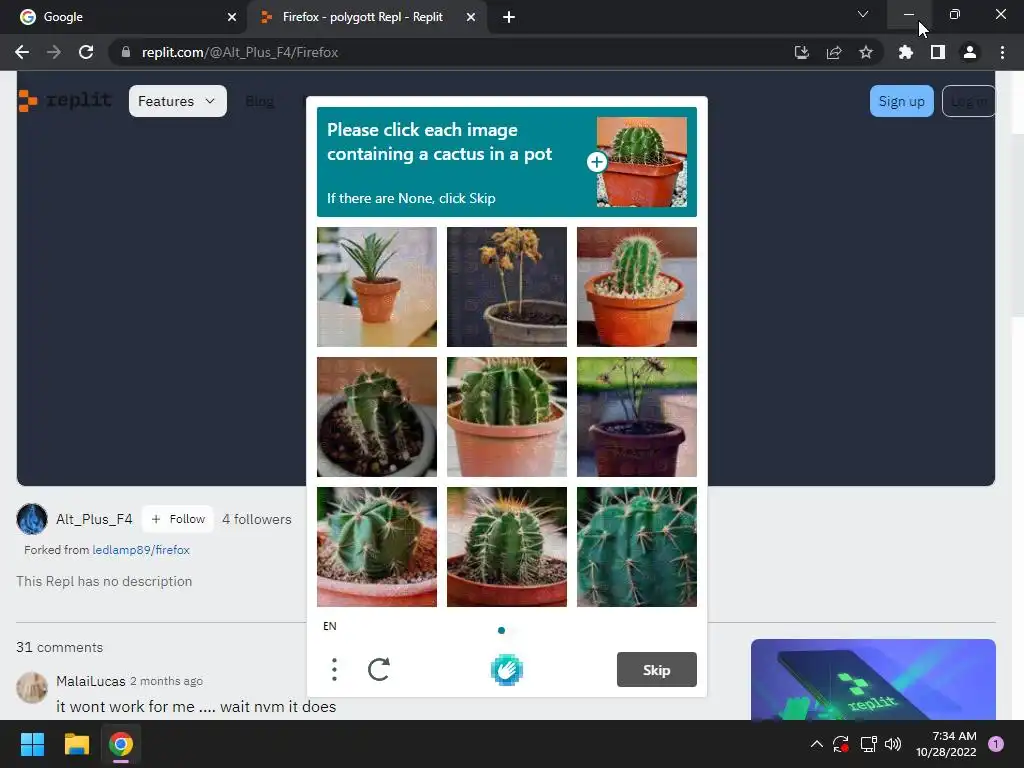Show hidden system tray icons
Viewport: 1024px width, 768px height.
coord(816,744)
